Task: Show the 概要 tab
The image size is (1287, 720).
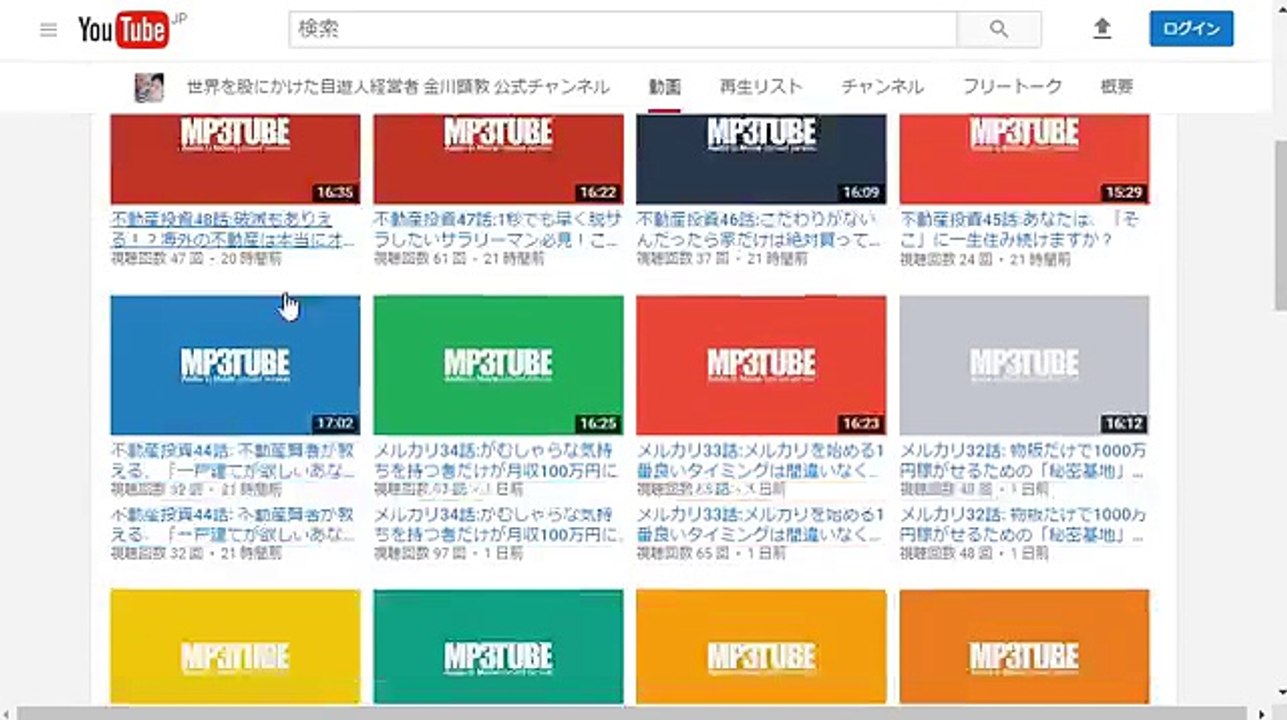Action: [1117, 87]
